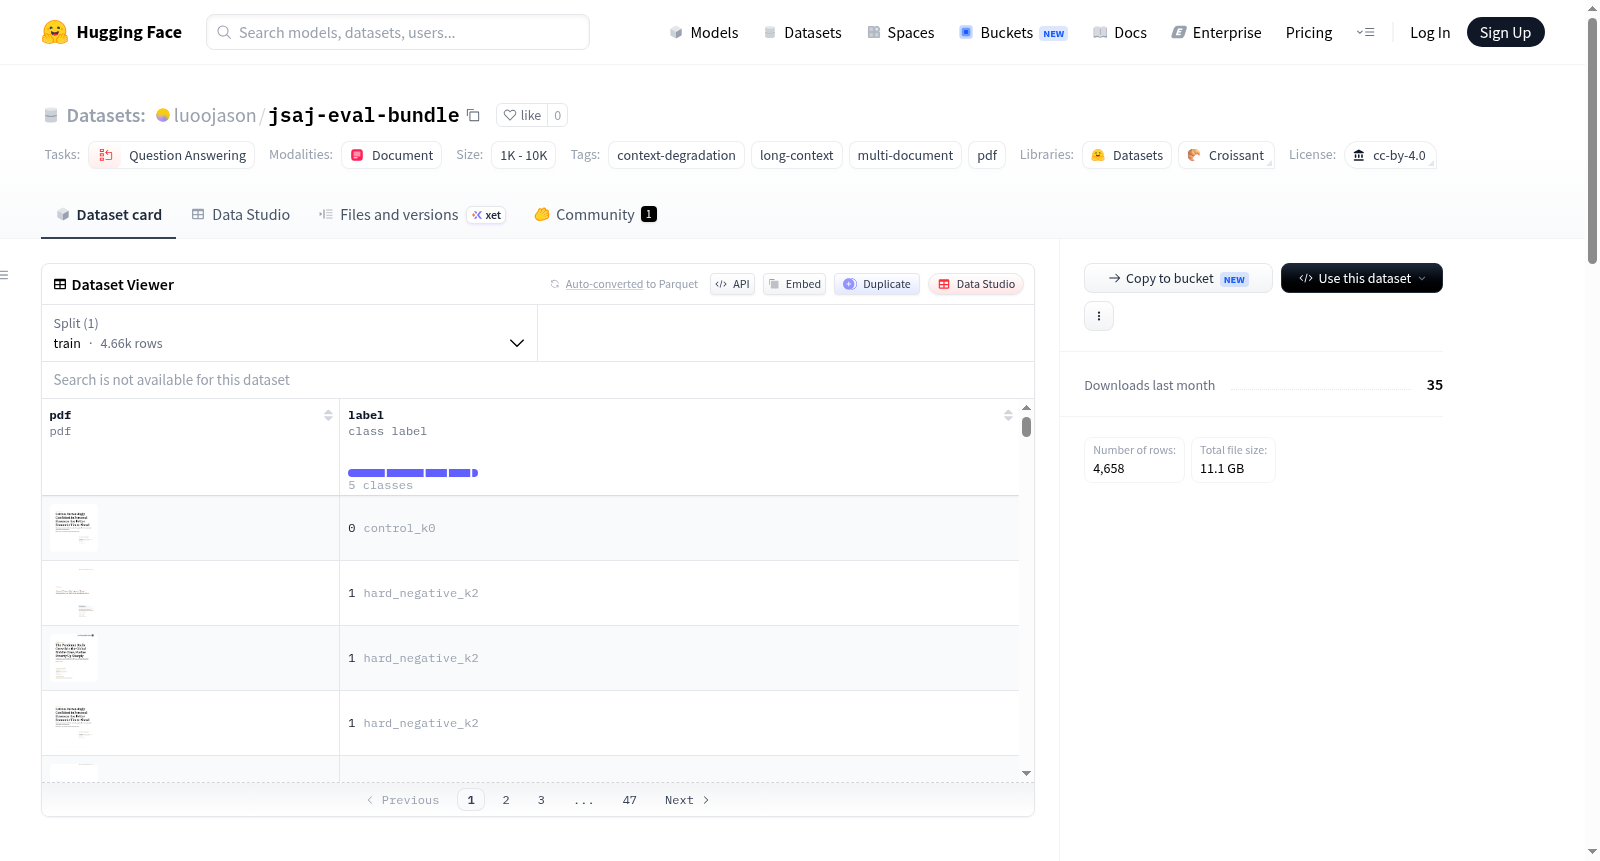Click the luoojason avatar icon
This screenshot has height=861, width=1600.
tap(163, 115)
